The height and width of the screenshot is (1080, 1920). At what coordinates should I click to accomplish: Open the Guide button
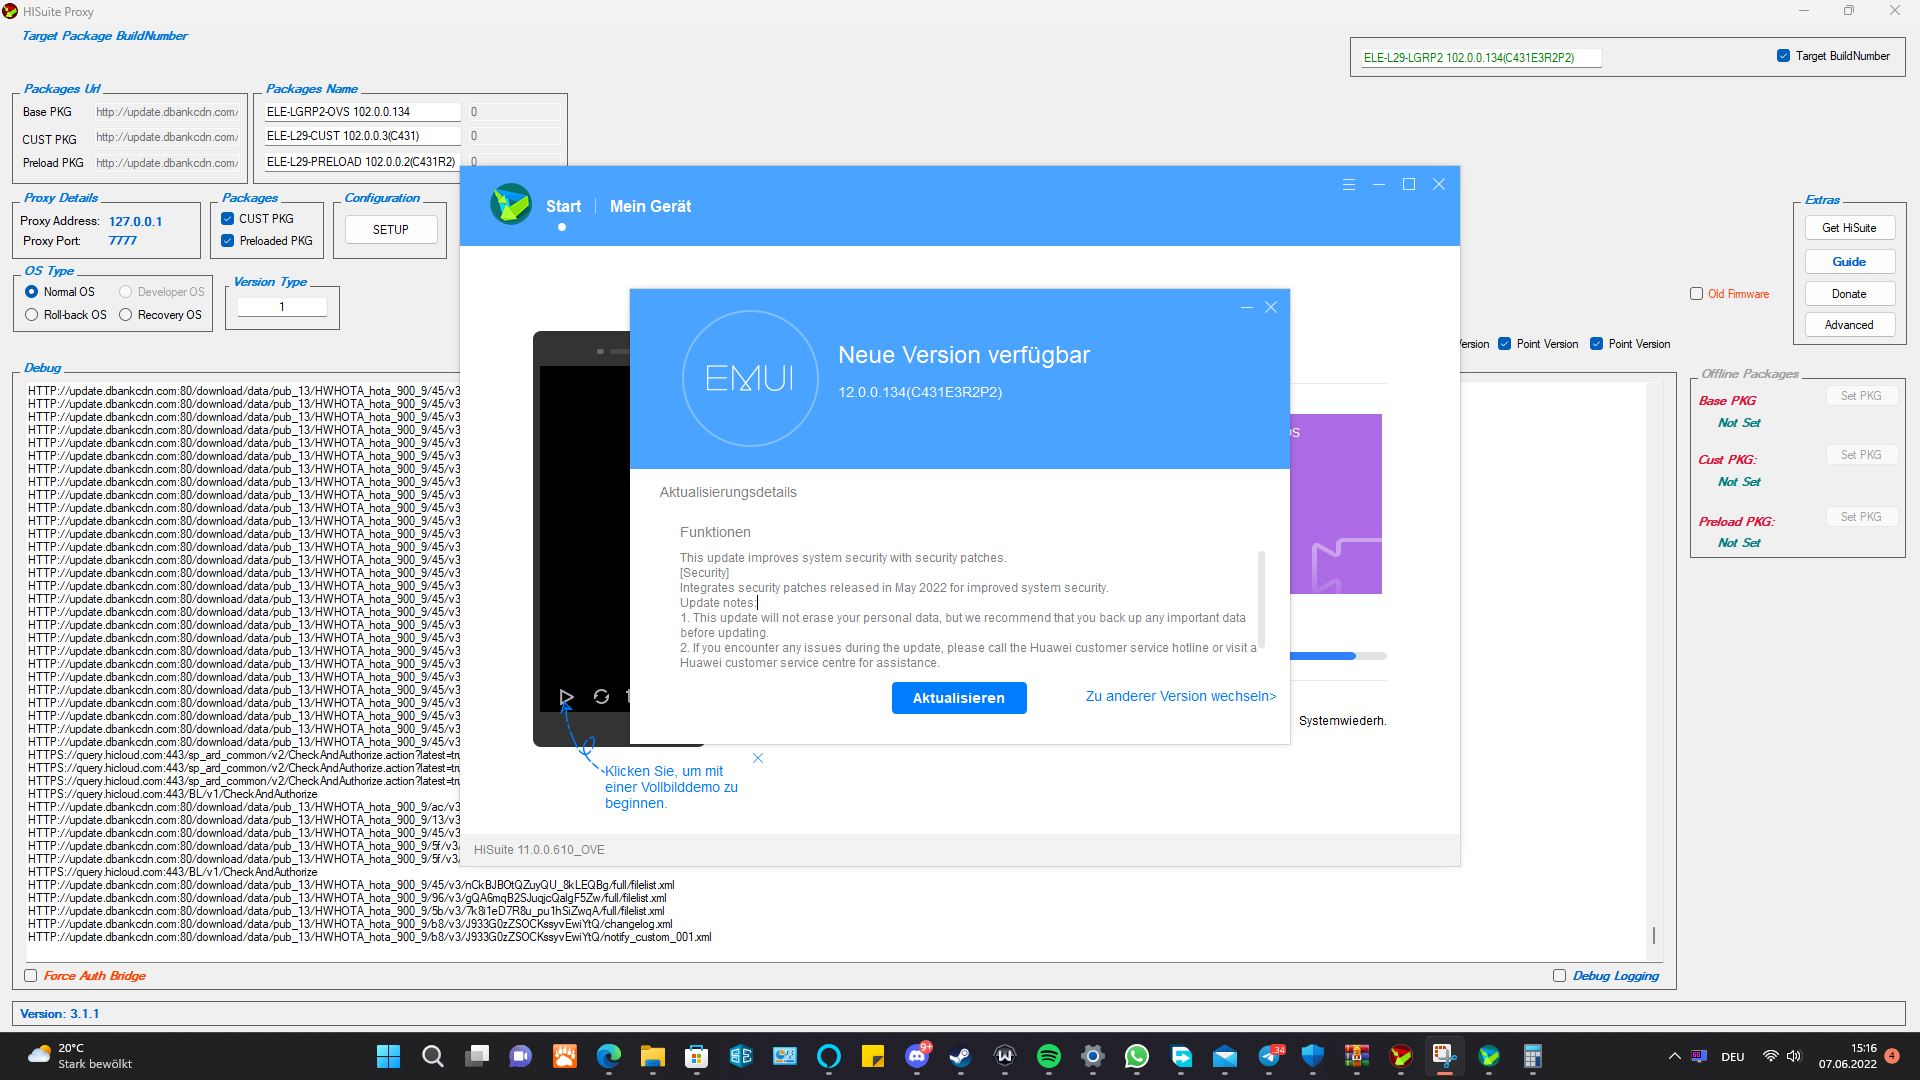pos(1849,262)
